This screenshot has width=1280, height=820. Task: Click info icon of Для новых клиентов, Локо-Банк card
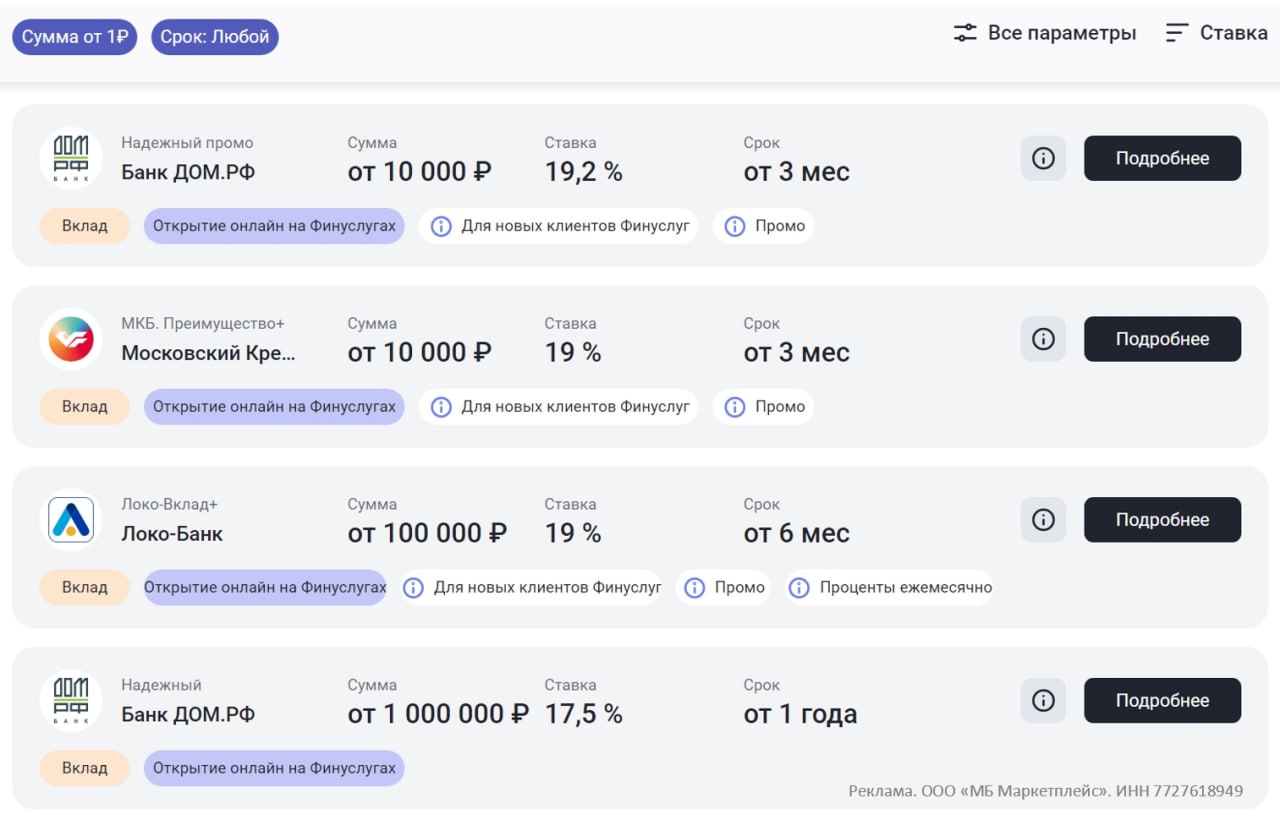click(x=413, y=588)
